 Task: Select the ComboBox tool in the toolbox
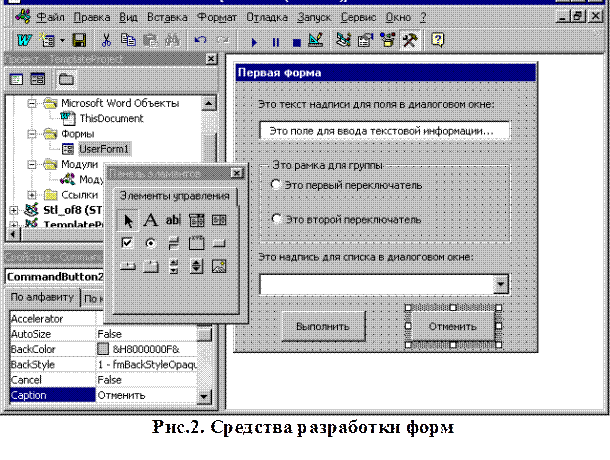[196, 220]
